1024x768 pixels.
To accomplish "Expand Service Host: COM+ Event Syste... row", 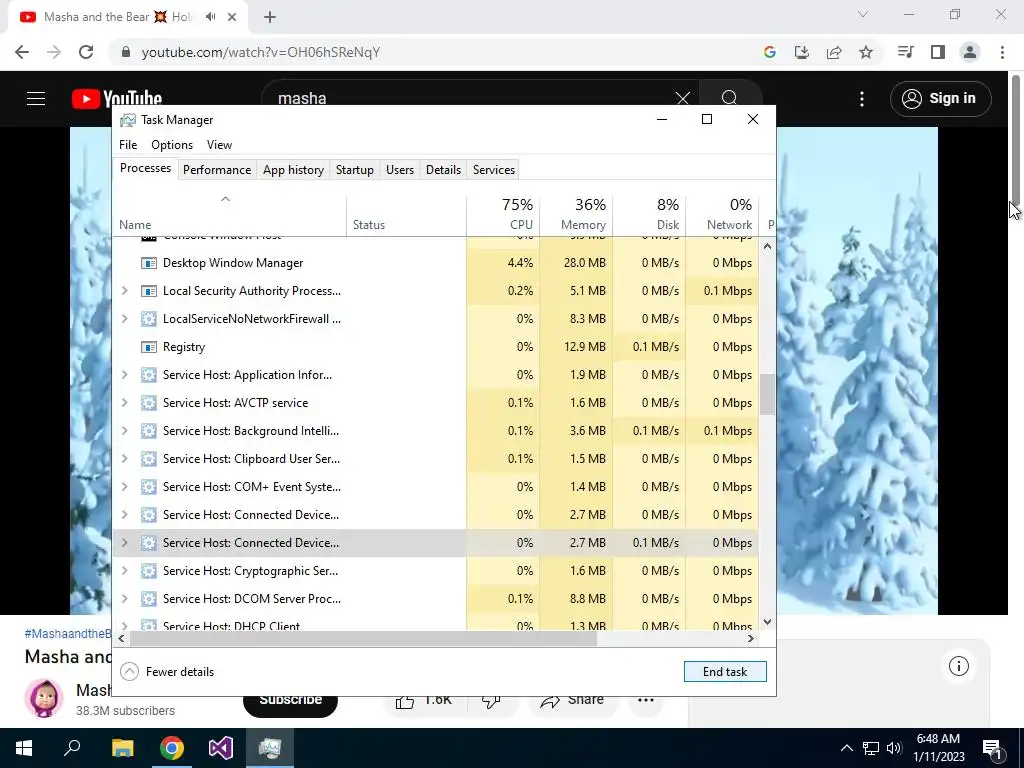I will pyautogui.click(x=125, y=487).
